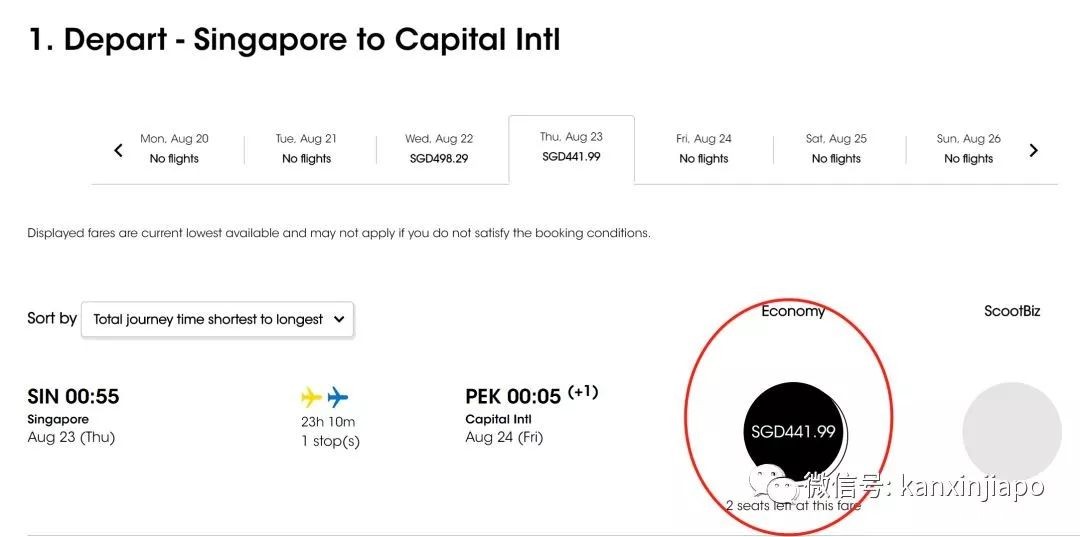Open the Sun, Aug 26 date tab
1080x537 pixels.
(x=968, y=148)
